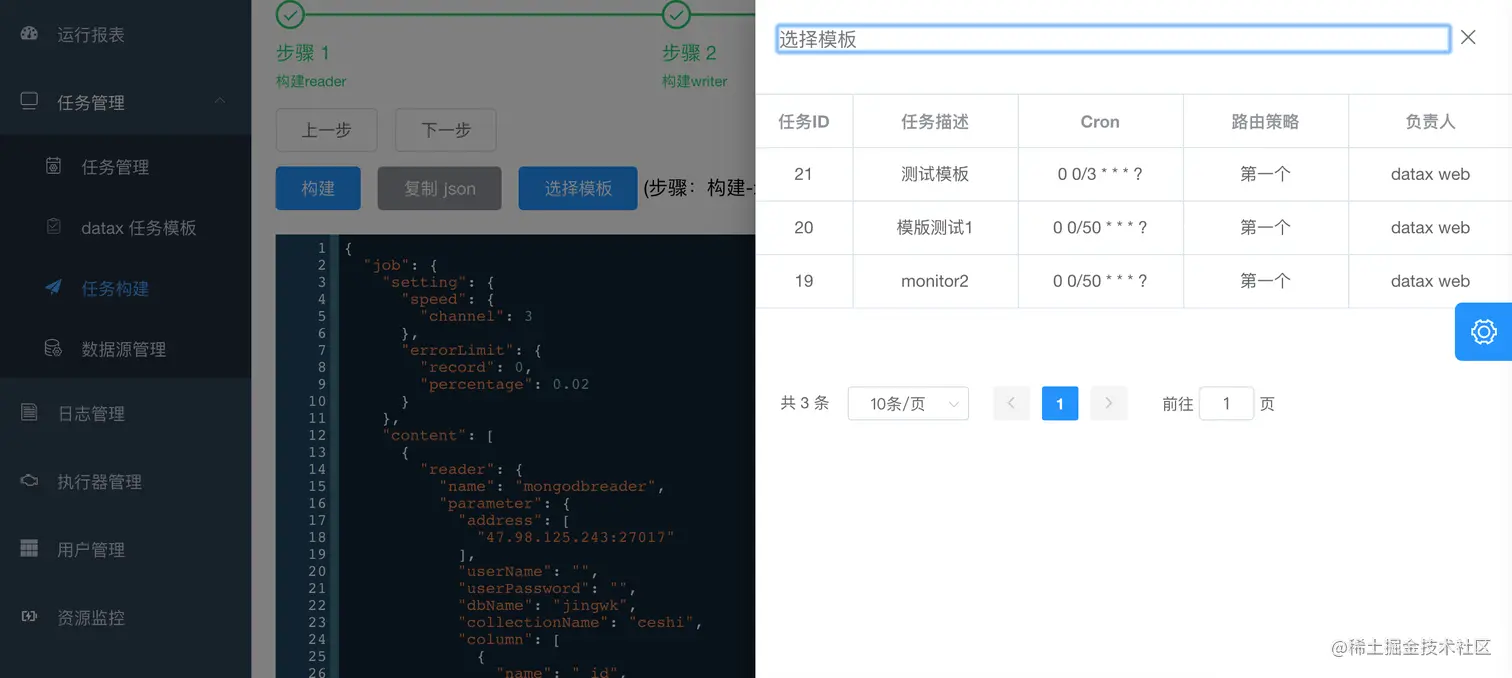Select template row with ID 21
Image resolution: width=1512 pixels, height=678 pixels.
1134,174
